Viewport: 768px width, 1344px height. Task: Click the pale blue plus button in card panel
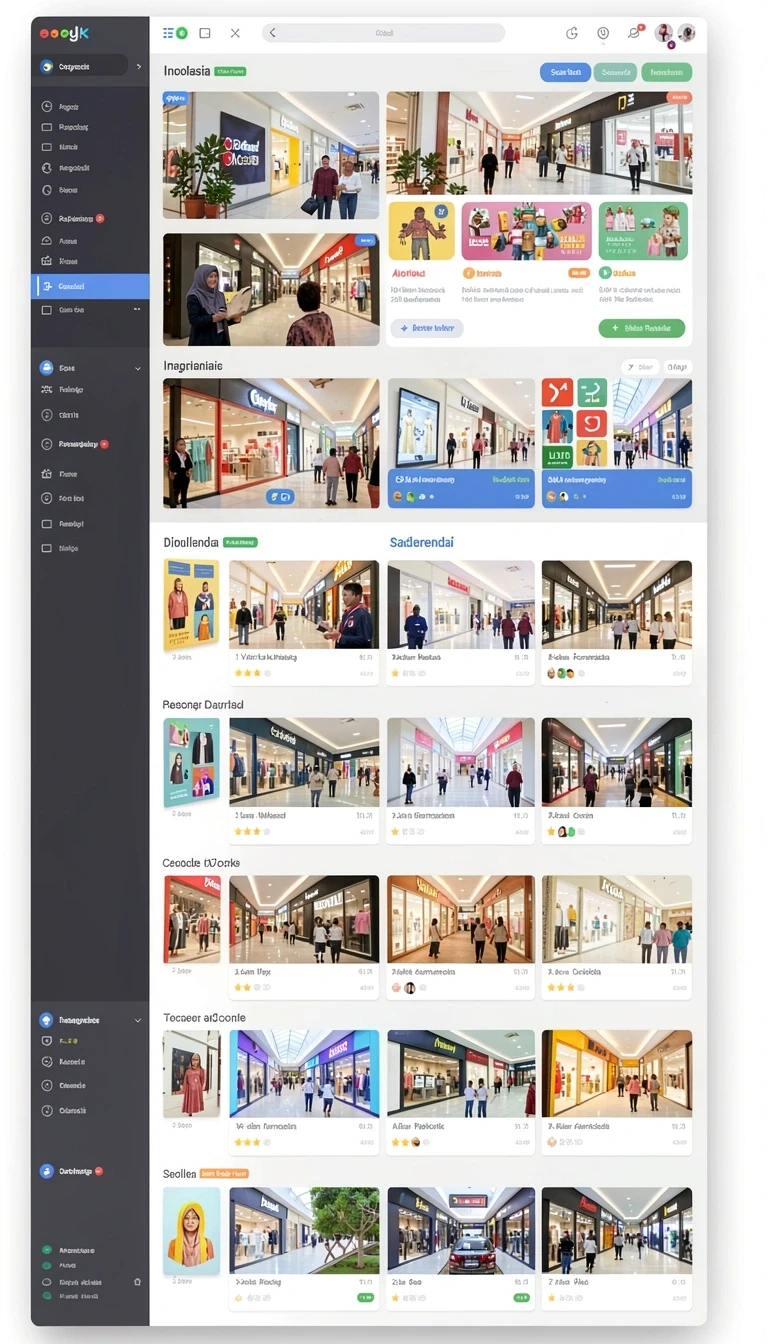[427, 328]
